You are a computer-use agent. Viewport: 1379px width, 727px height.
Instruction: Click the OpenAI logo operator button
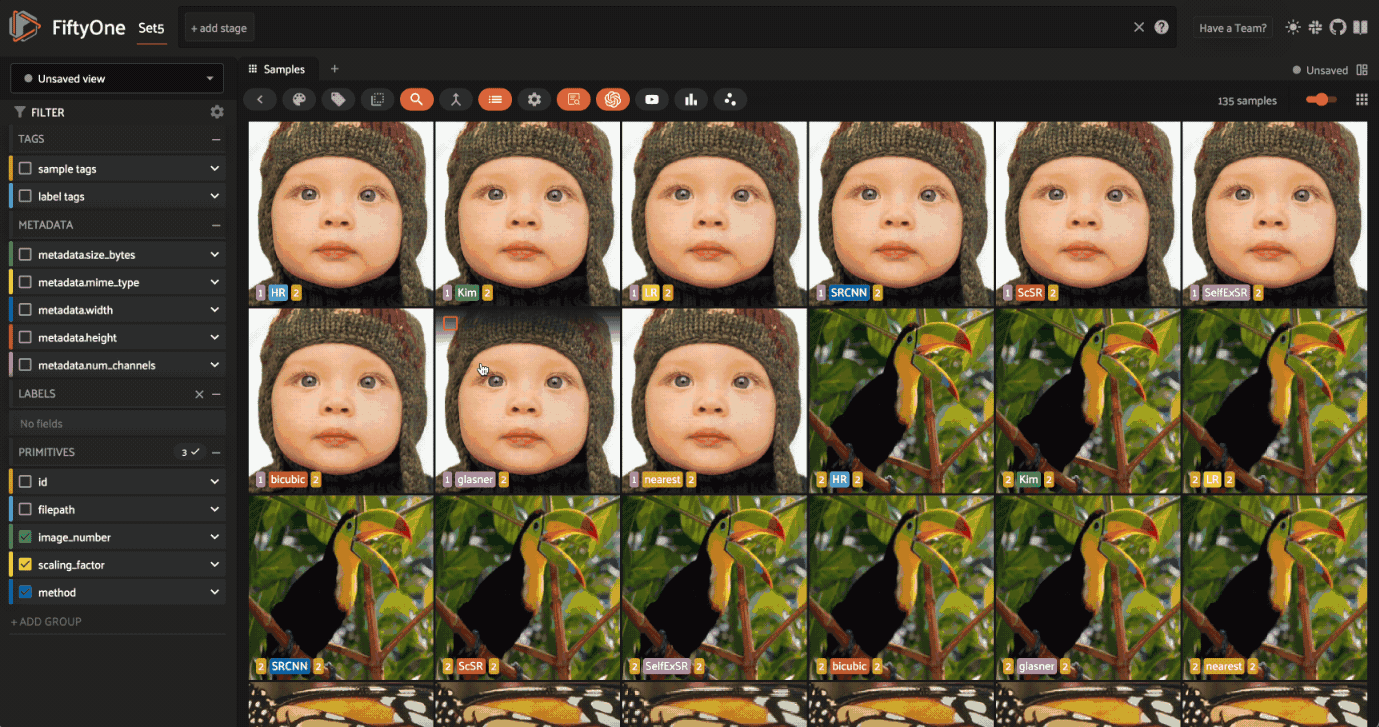(x=612, y=99)
